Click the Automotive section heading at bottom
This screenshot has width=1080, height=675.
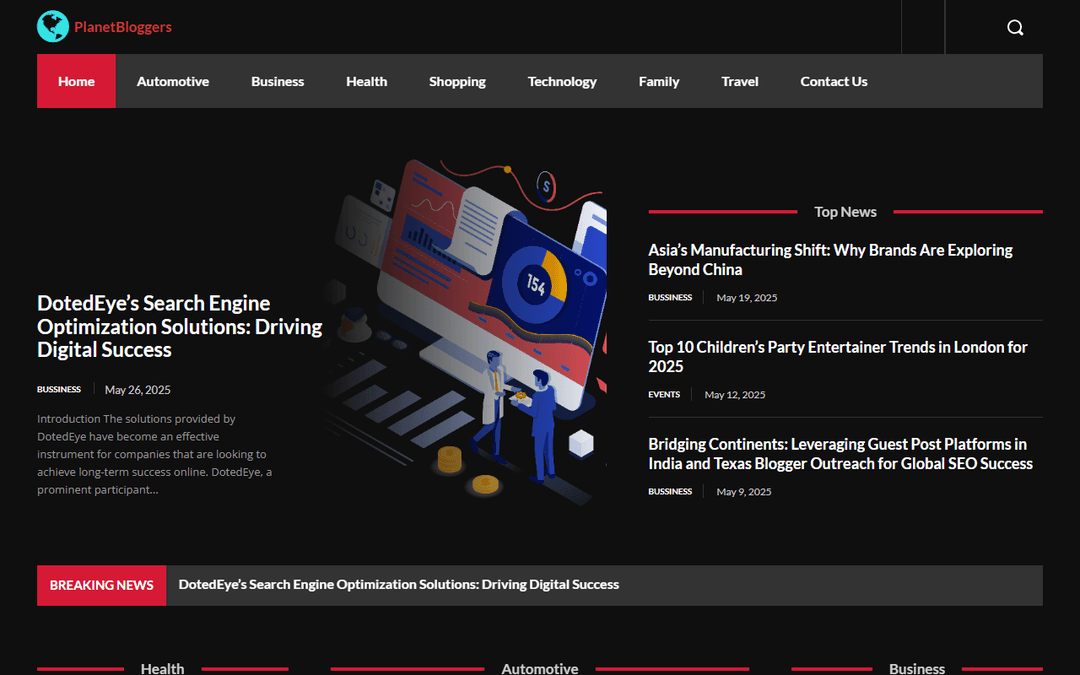[540, 668]
